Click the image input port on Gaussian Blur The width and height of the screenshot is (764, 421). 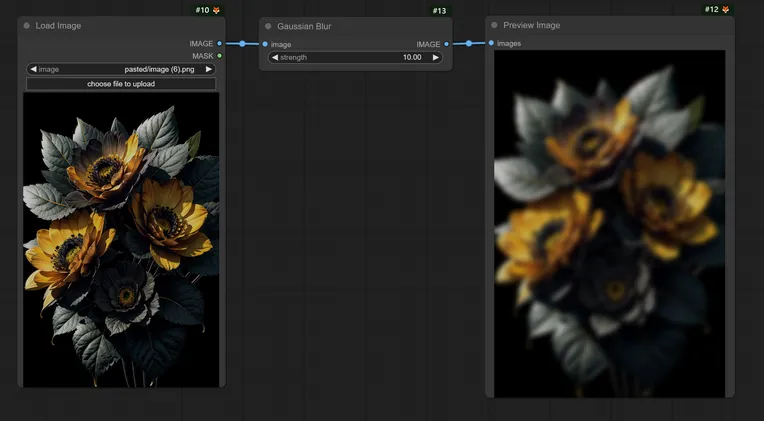coord(265,44)
